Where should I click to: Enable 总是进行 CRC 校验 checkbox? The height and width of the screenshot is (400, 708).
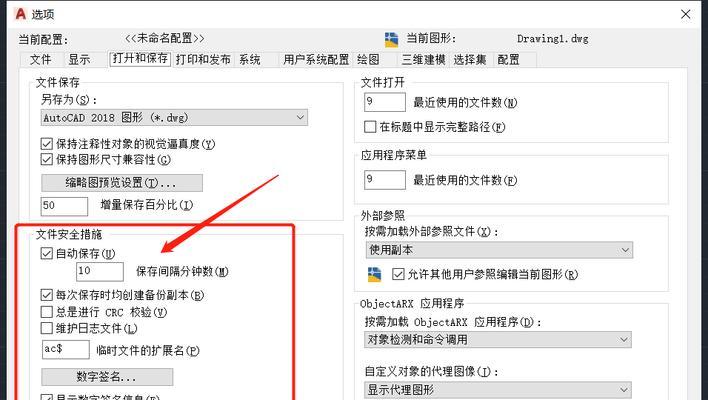tap(47, 312)
